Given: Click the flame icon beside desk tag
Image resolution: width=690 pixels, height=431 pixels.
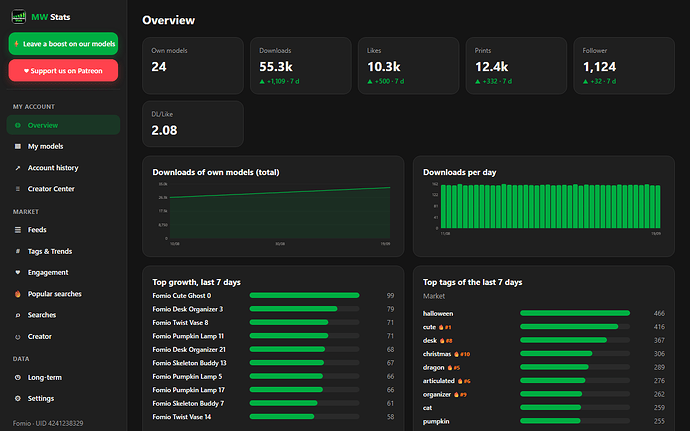Looking at the screenshot, I should [442, 341].
